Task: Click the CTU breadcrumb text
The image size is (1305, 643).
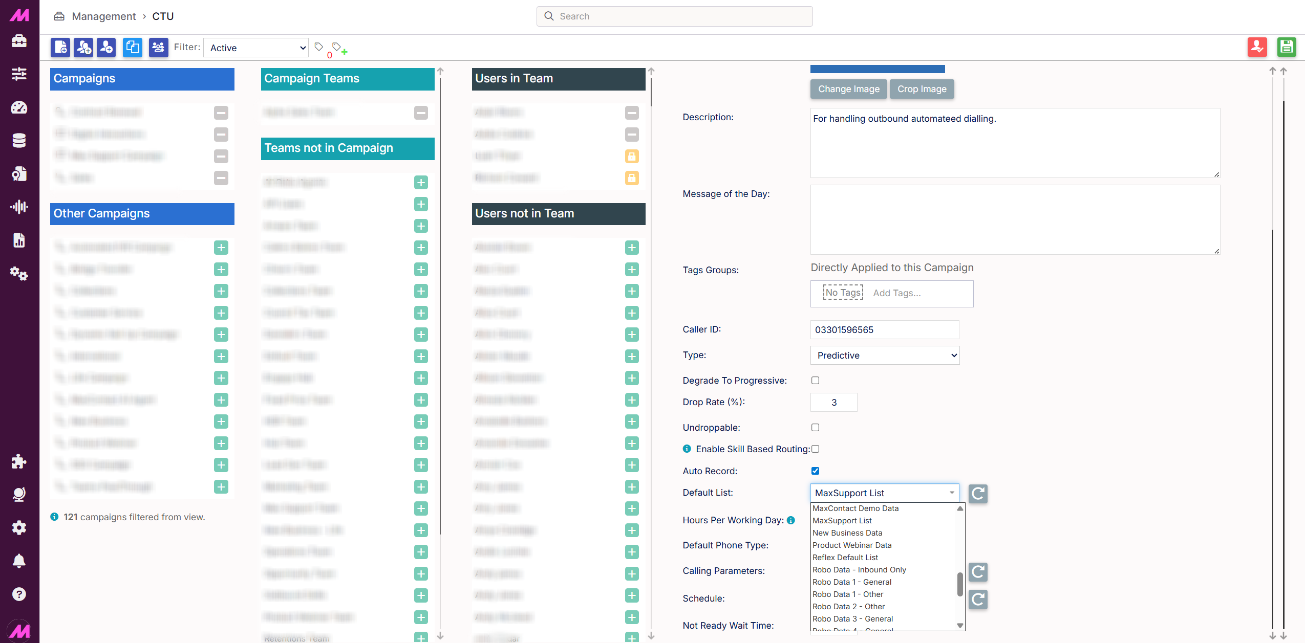Action: pos(163,17)
